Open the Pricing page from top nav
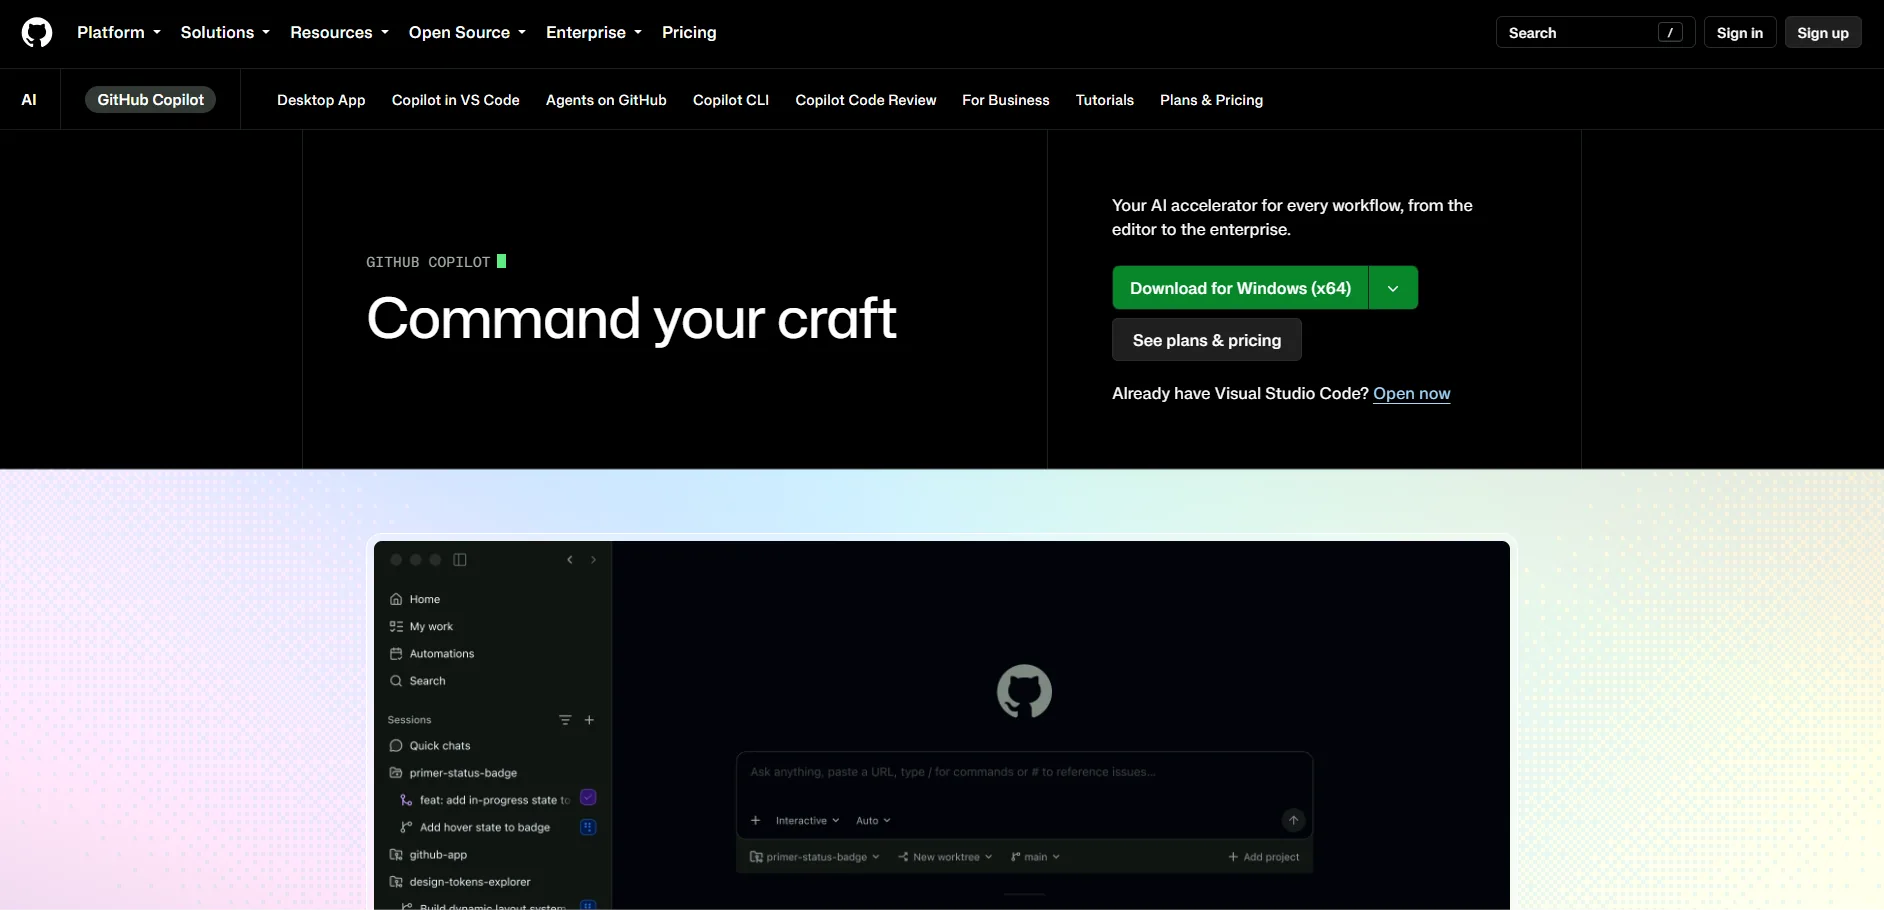Screen dimensions: 1884x911 click(689, 32)
